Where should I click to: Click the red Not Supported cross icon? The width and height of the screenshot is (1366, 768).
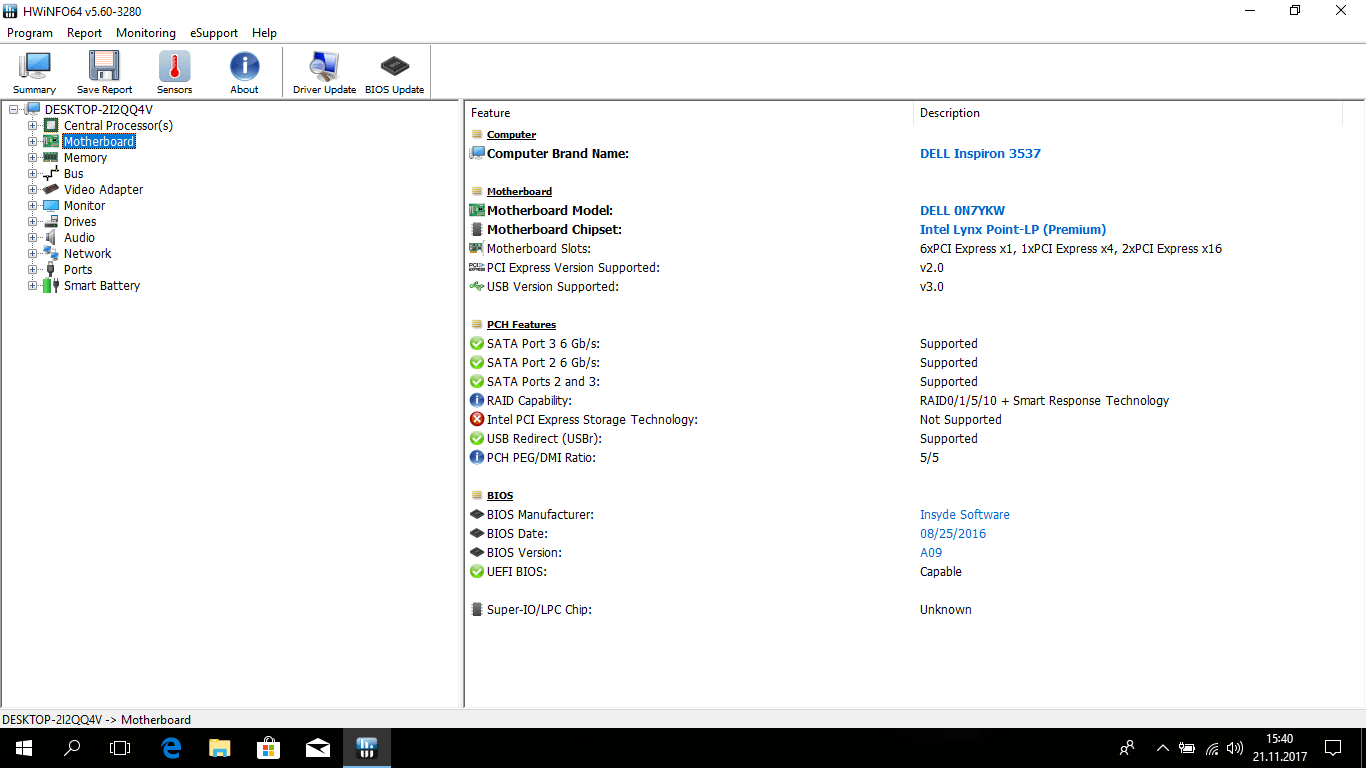477,419
